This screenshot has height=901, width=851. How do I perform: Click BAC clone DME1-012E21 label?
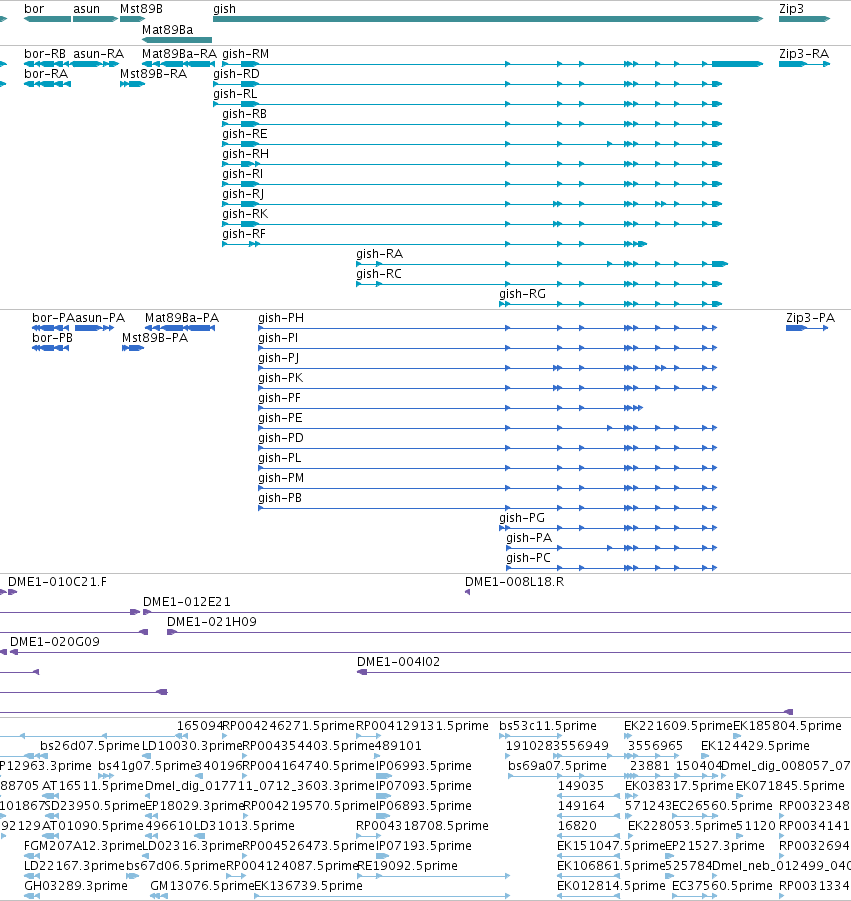tap(186, 602)
